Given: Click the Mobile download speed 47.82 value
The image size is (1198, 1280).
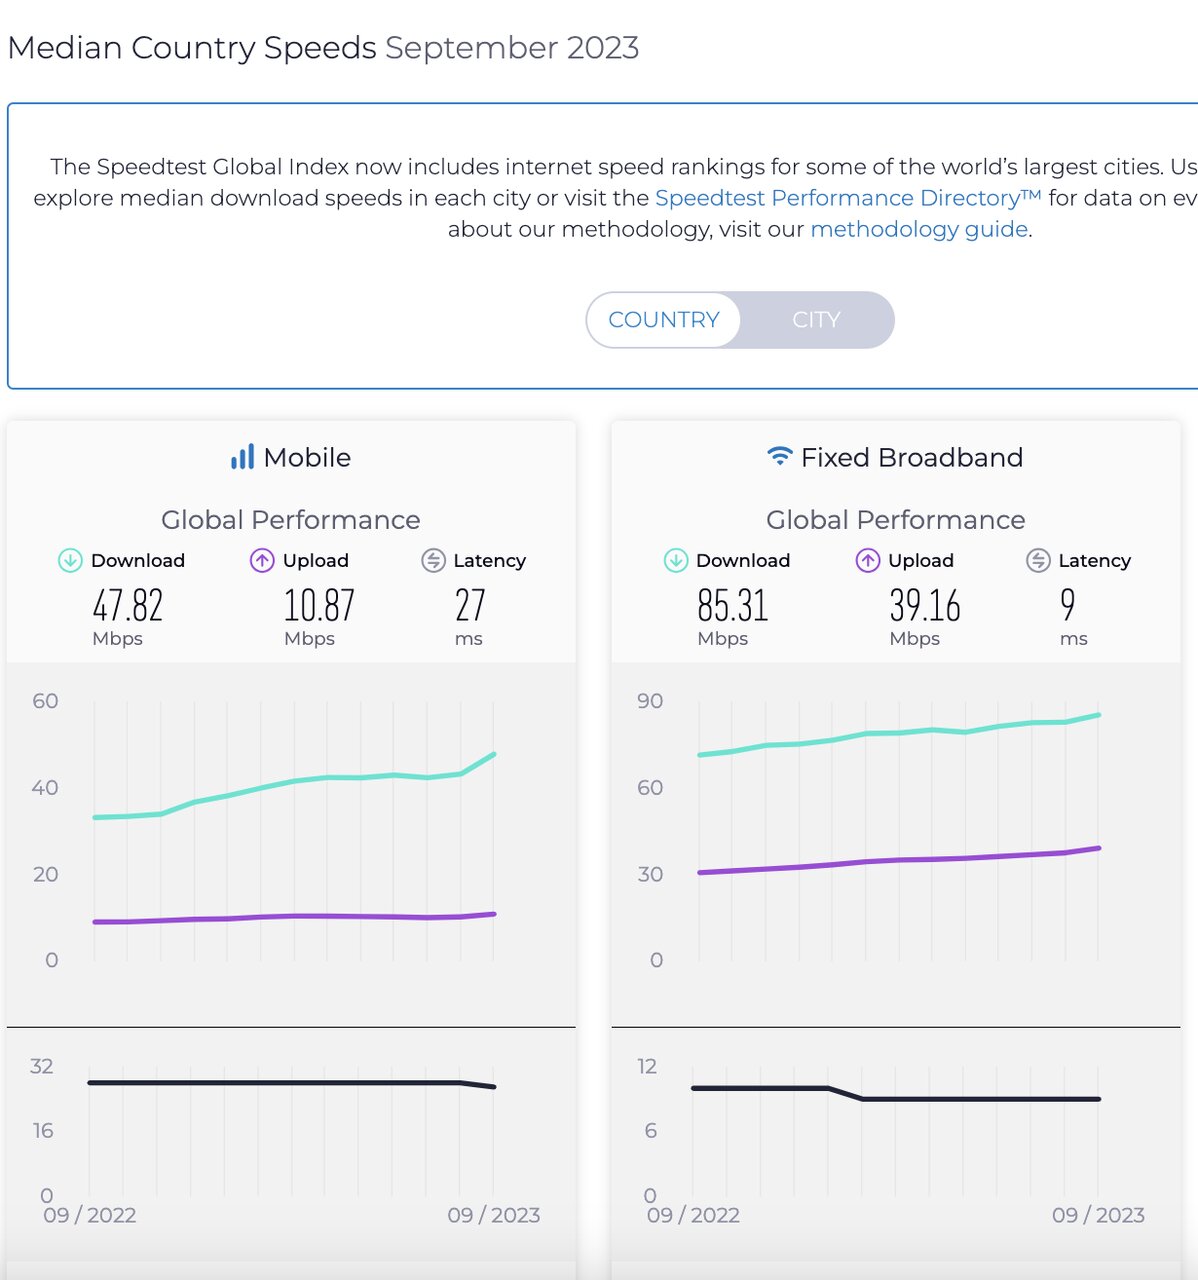Looking at the screenshot, I should [x=128, y=606].
